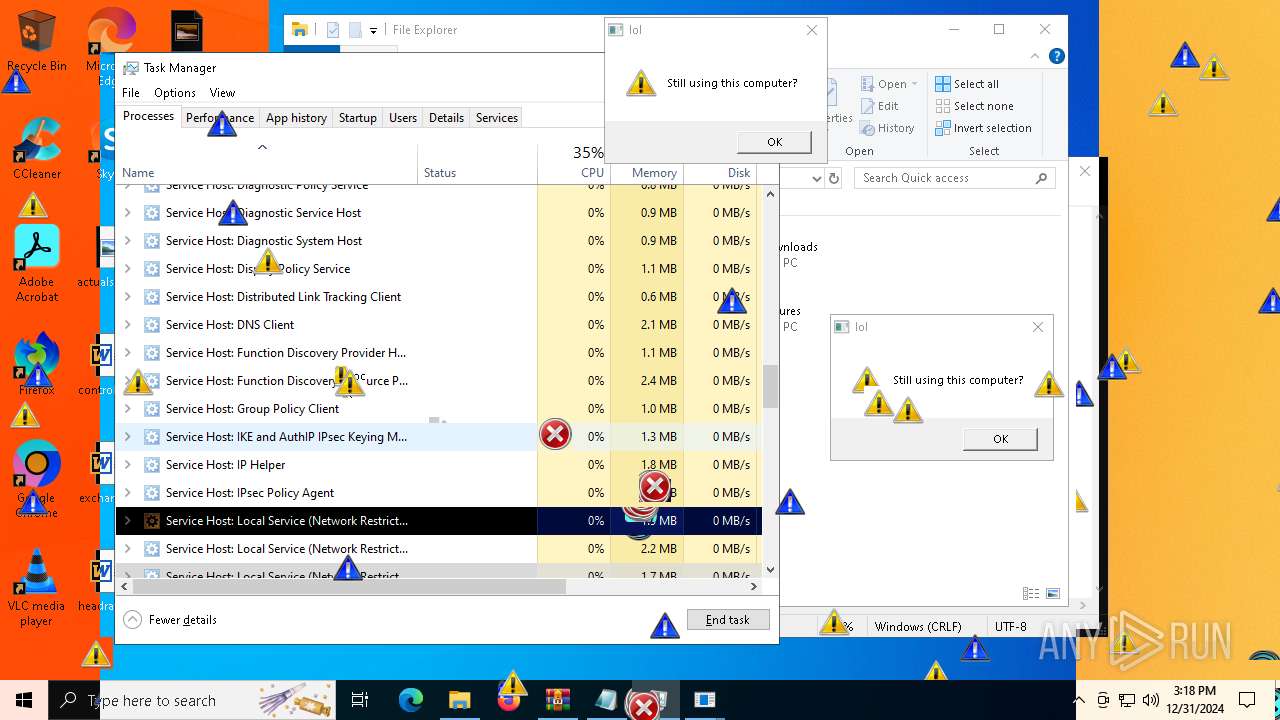Open File Explorer from the taskbar
Viewport: 1280px width, 720px height.
click(459, 700)
